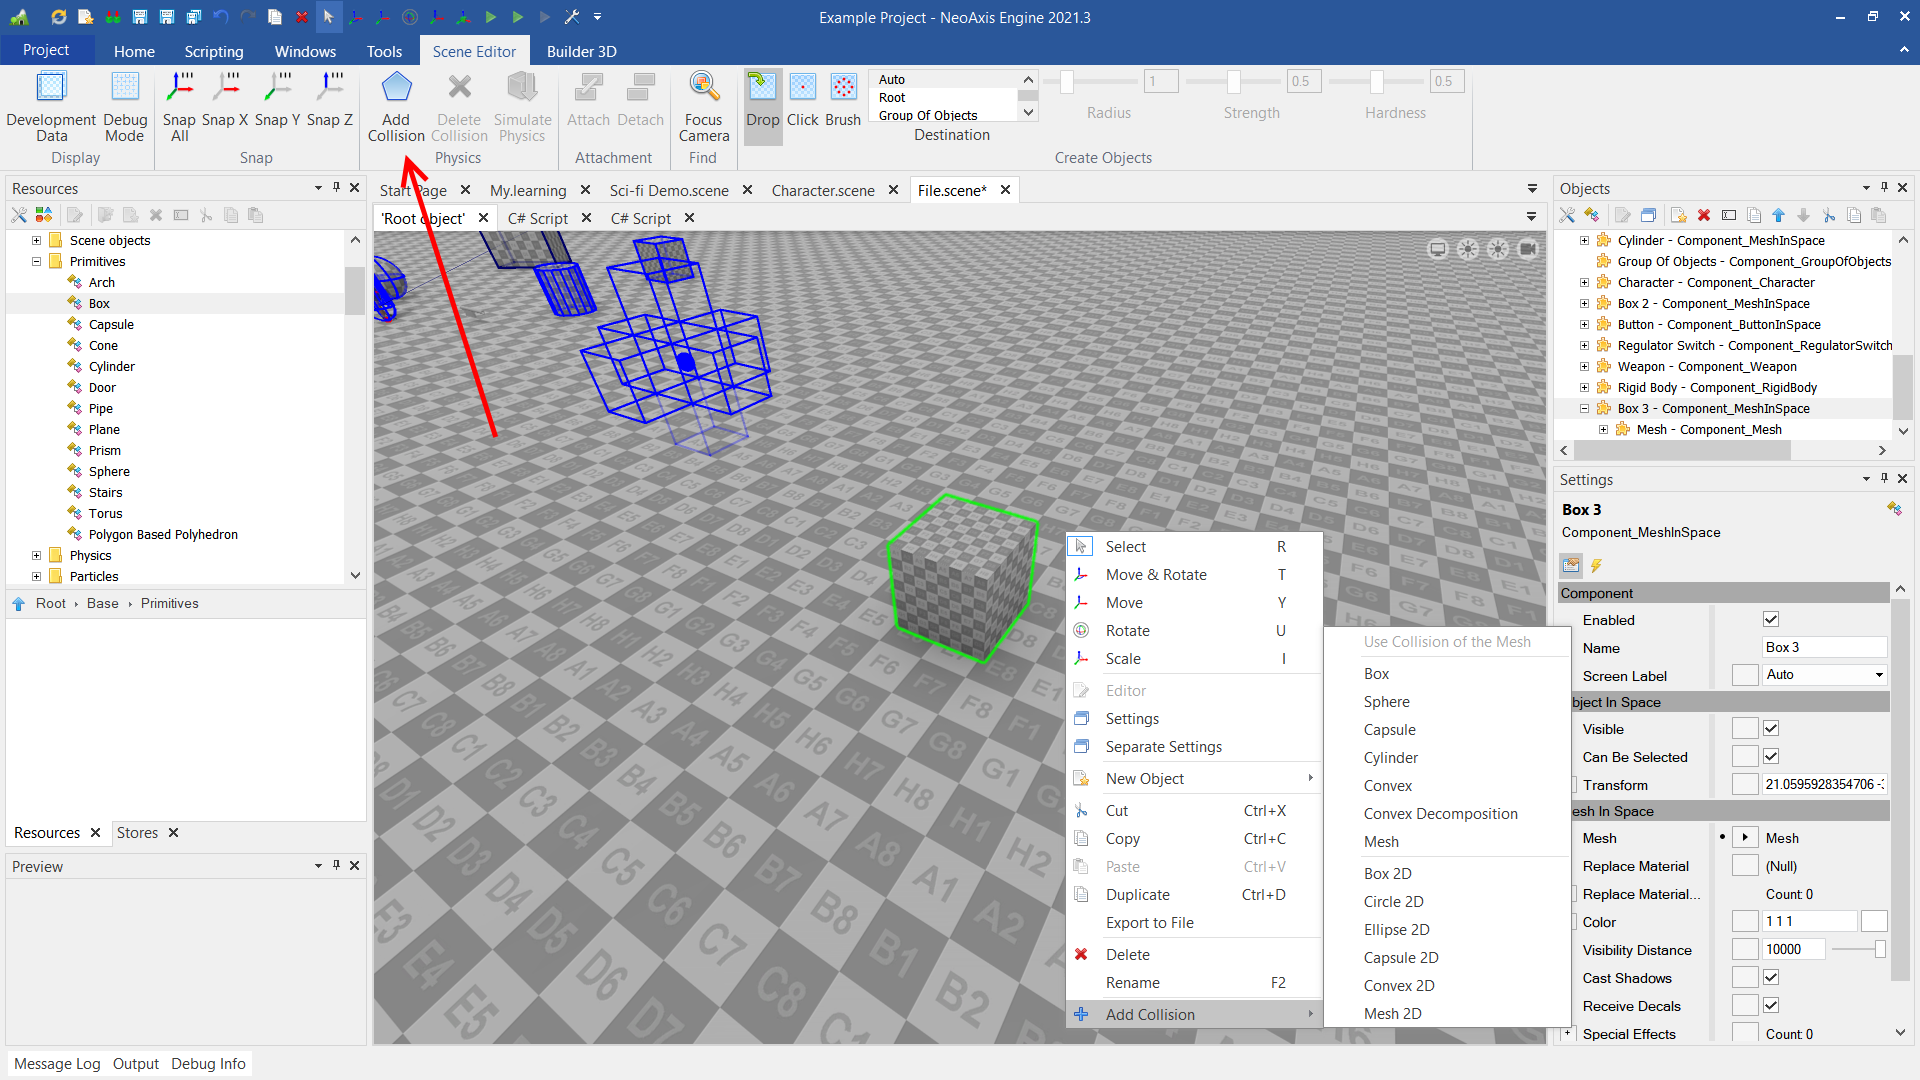This screenshot has height=1080, width=1920.
Task: Click red delete icon in Objects toolbar
Action: click(1704, 215)
